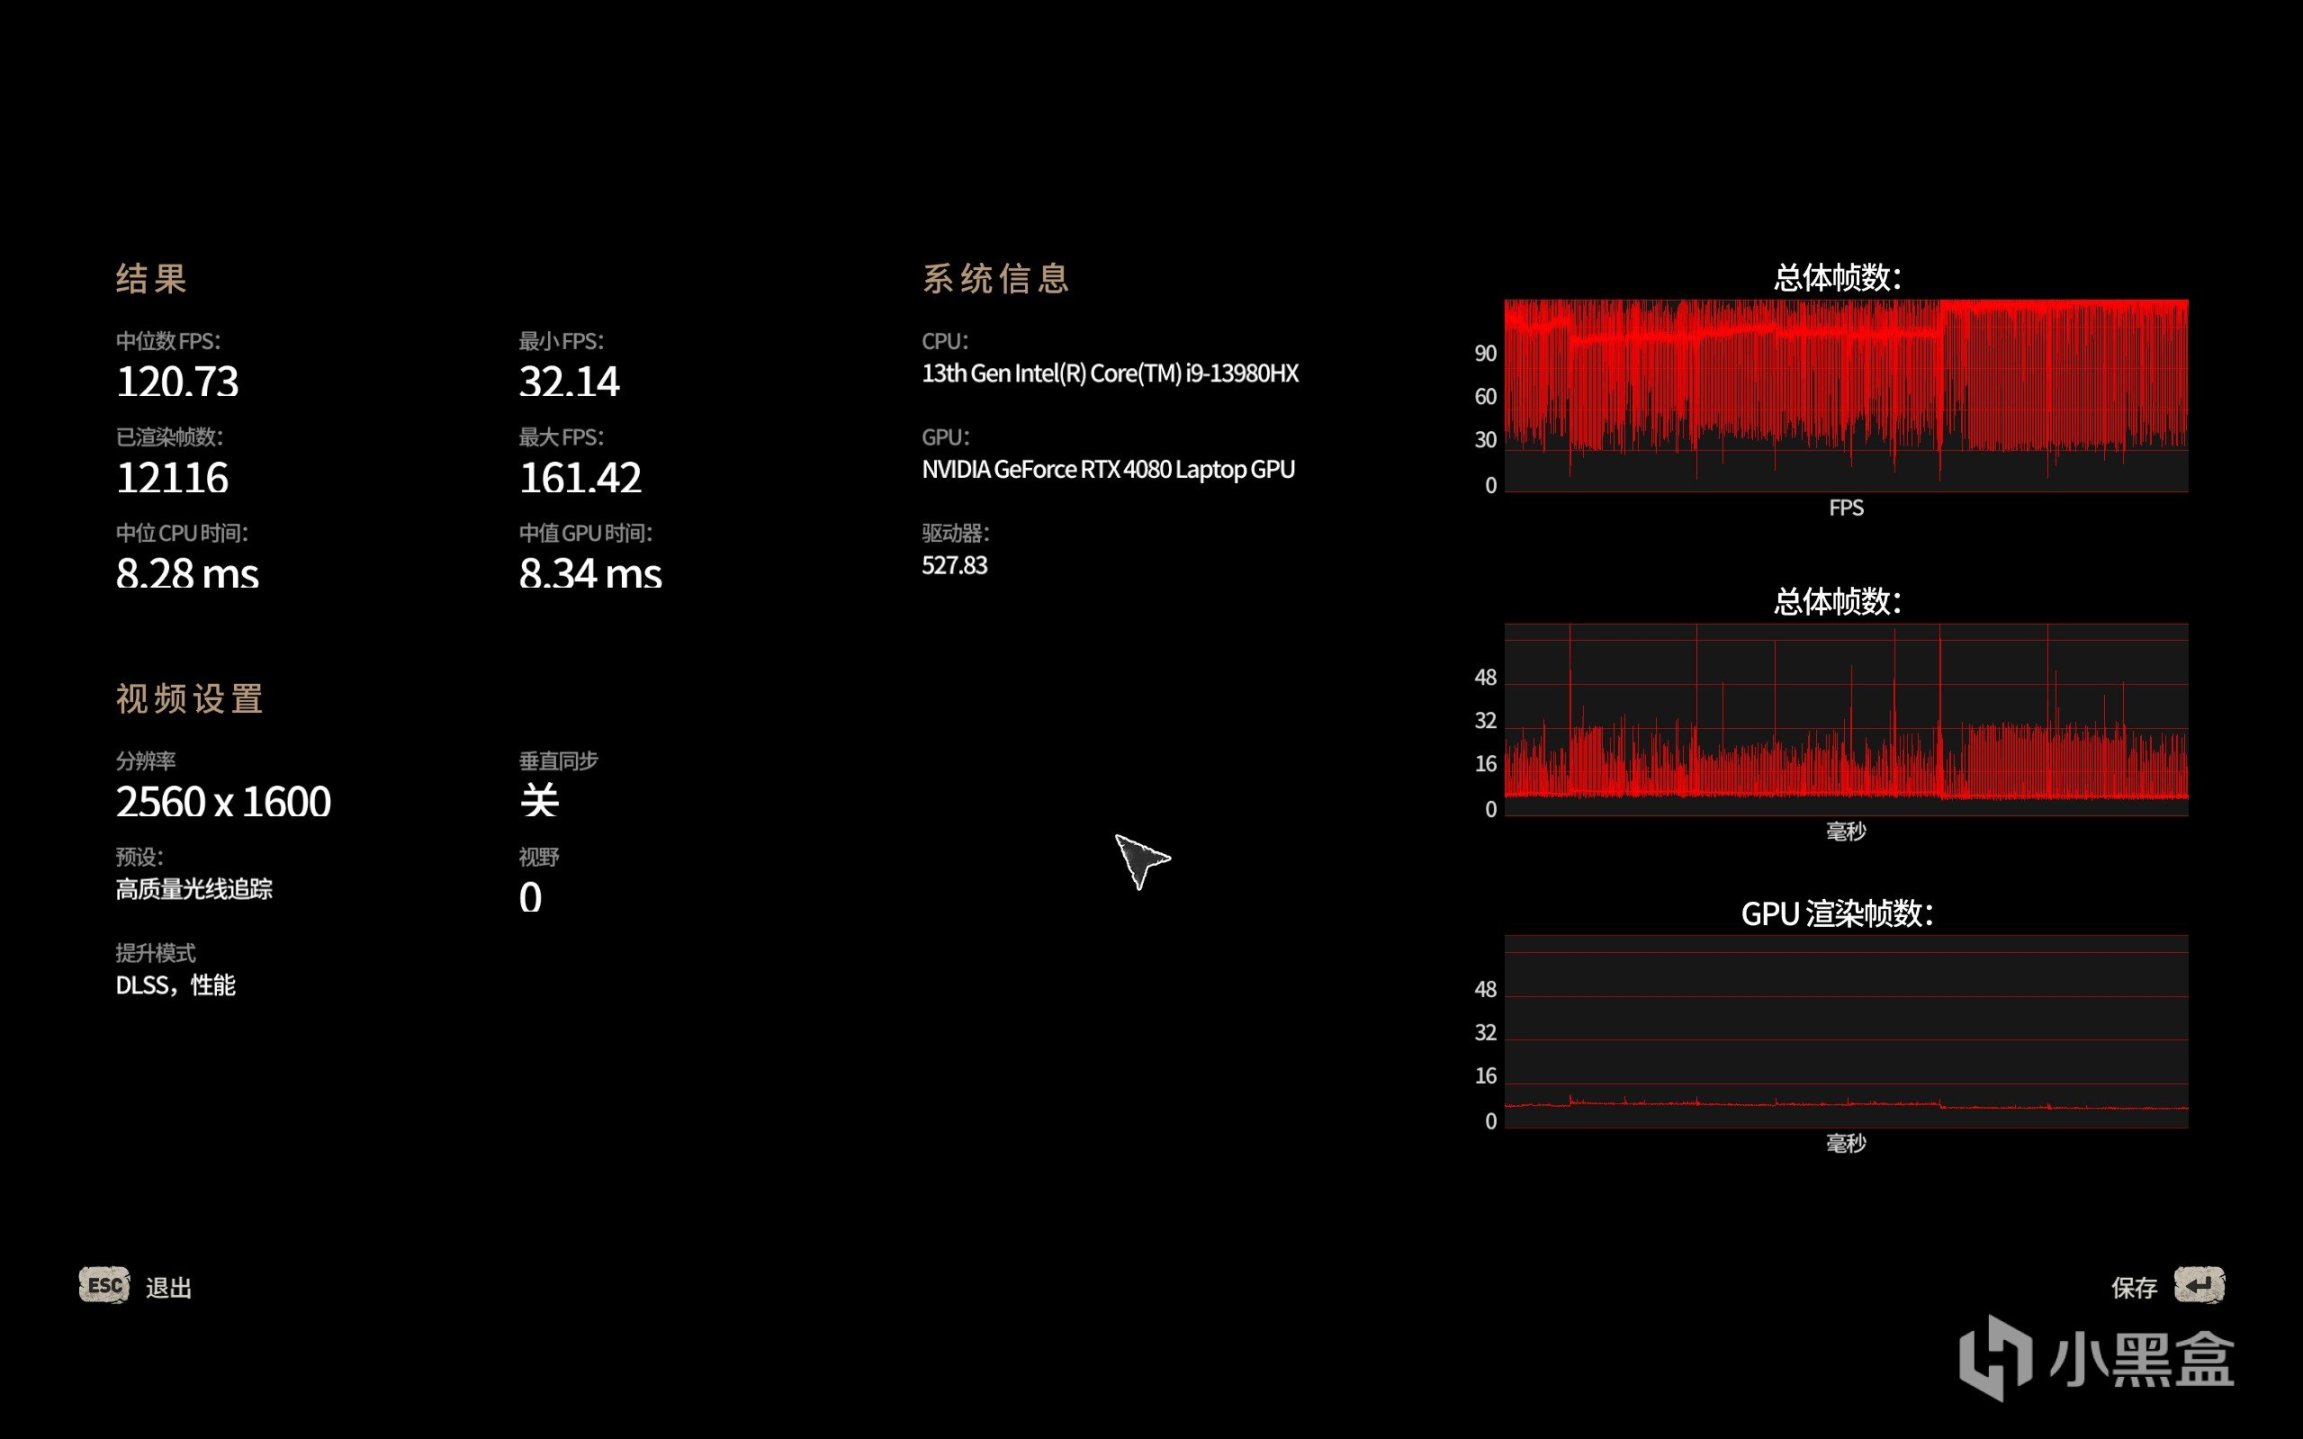The height and width of the screenshot is (1439, 2303).
Task: Click the 结果 section heading
Action: tap(151, 279)
